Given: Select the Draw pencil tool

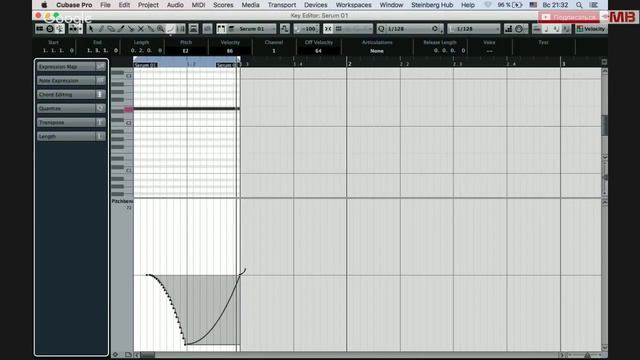Looking at the screenshot, I should 101,29.
